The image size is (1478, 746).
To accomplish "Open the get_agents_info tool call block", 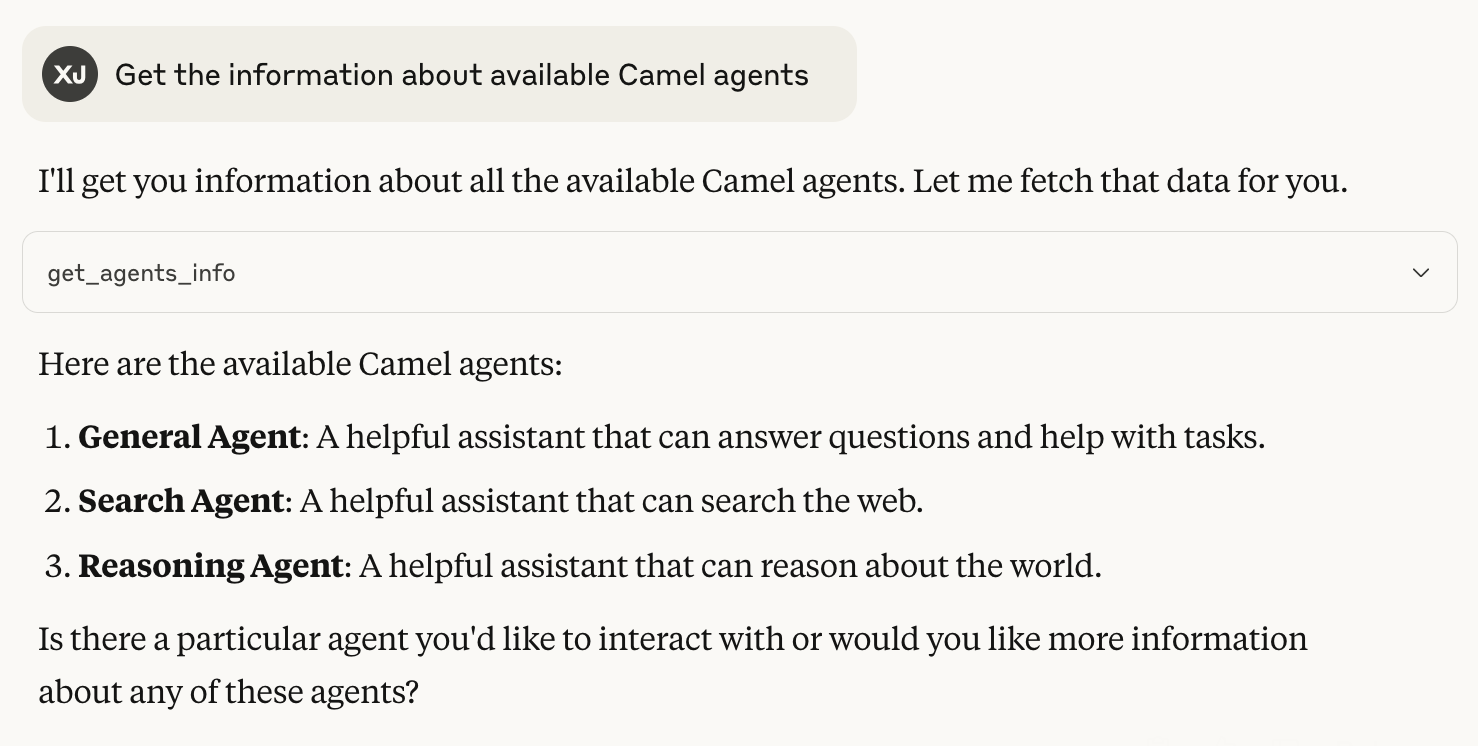I will point(739,272).
